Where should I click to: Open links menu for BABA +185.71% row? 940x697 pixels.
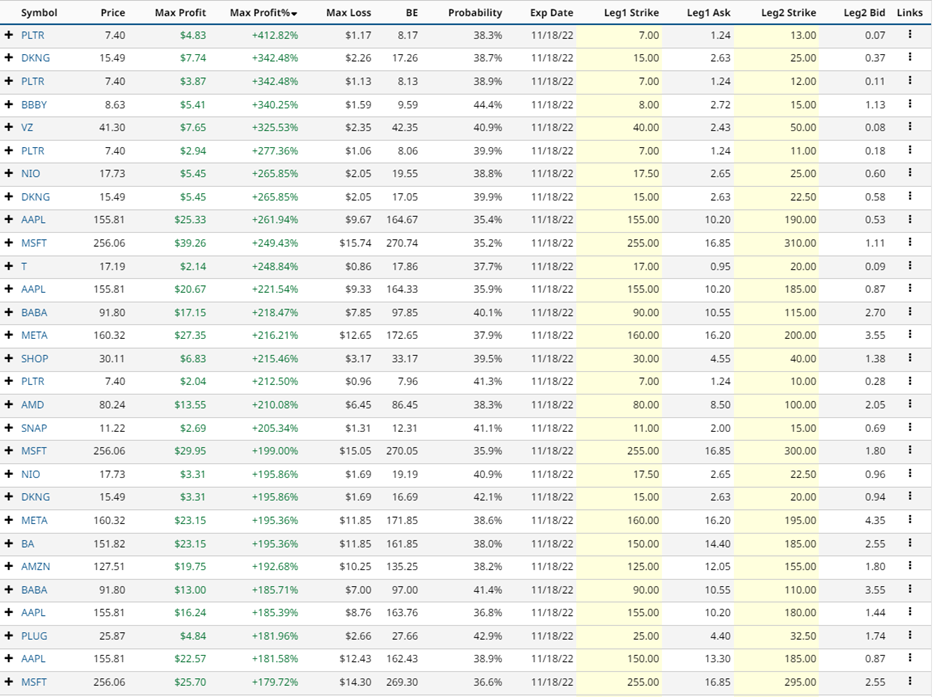[x=909, y=590]
